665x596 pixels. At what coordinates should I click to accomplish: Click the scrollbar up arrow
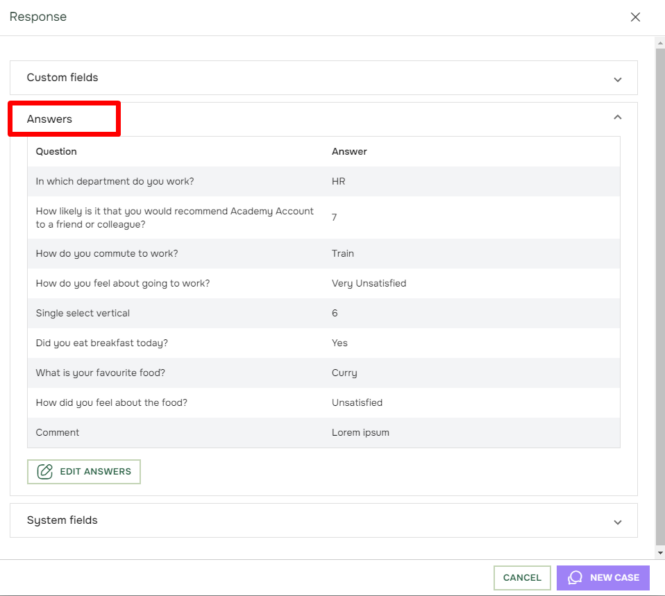pos(660,43)
